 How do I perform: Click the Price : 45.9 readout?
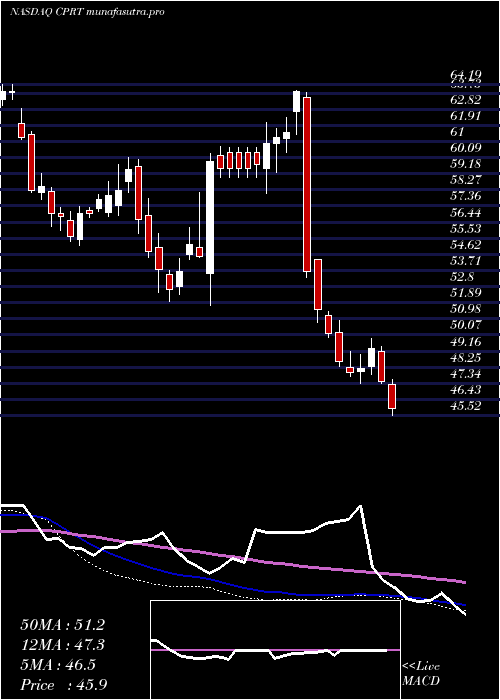[x=64, y=684]
